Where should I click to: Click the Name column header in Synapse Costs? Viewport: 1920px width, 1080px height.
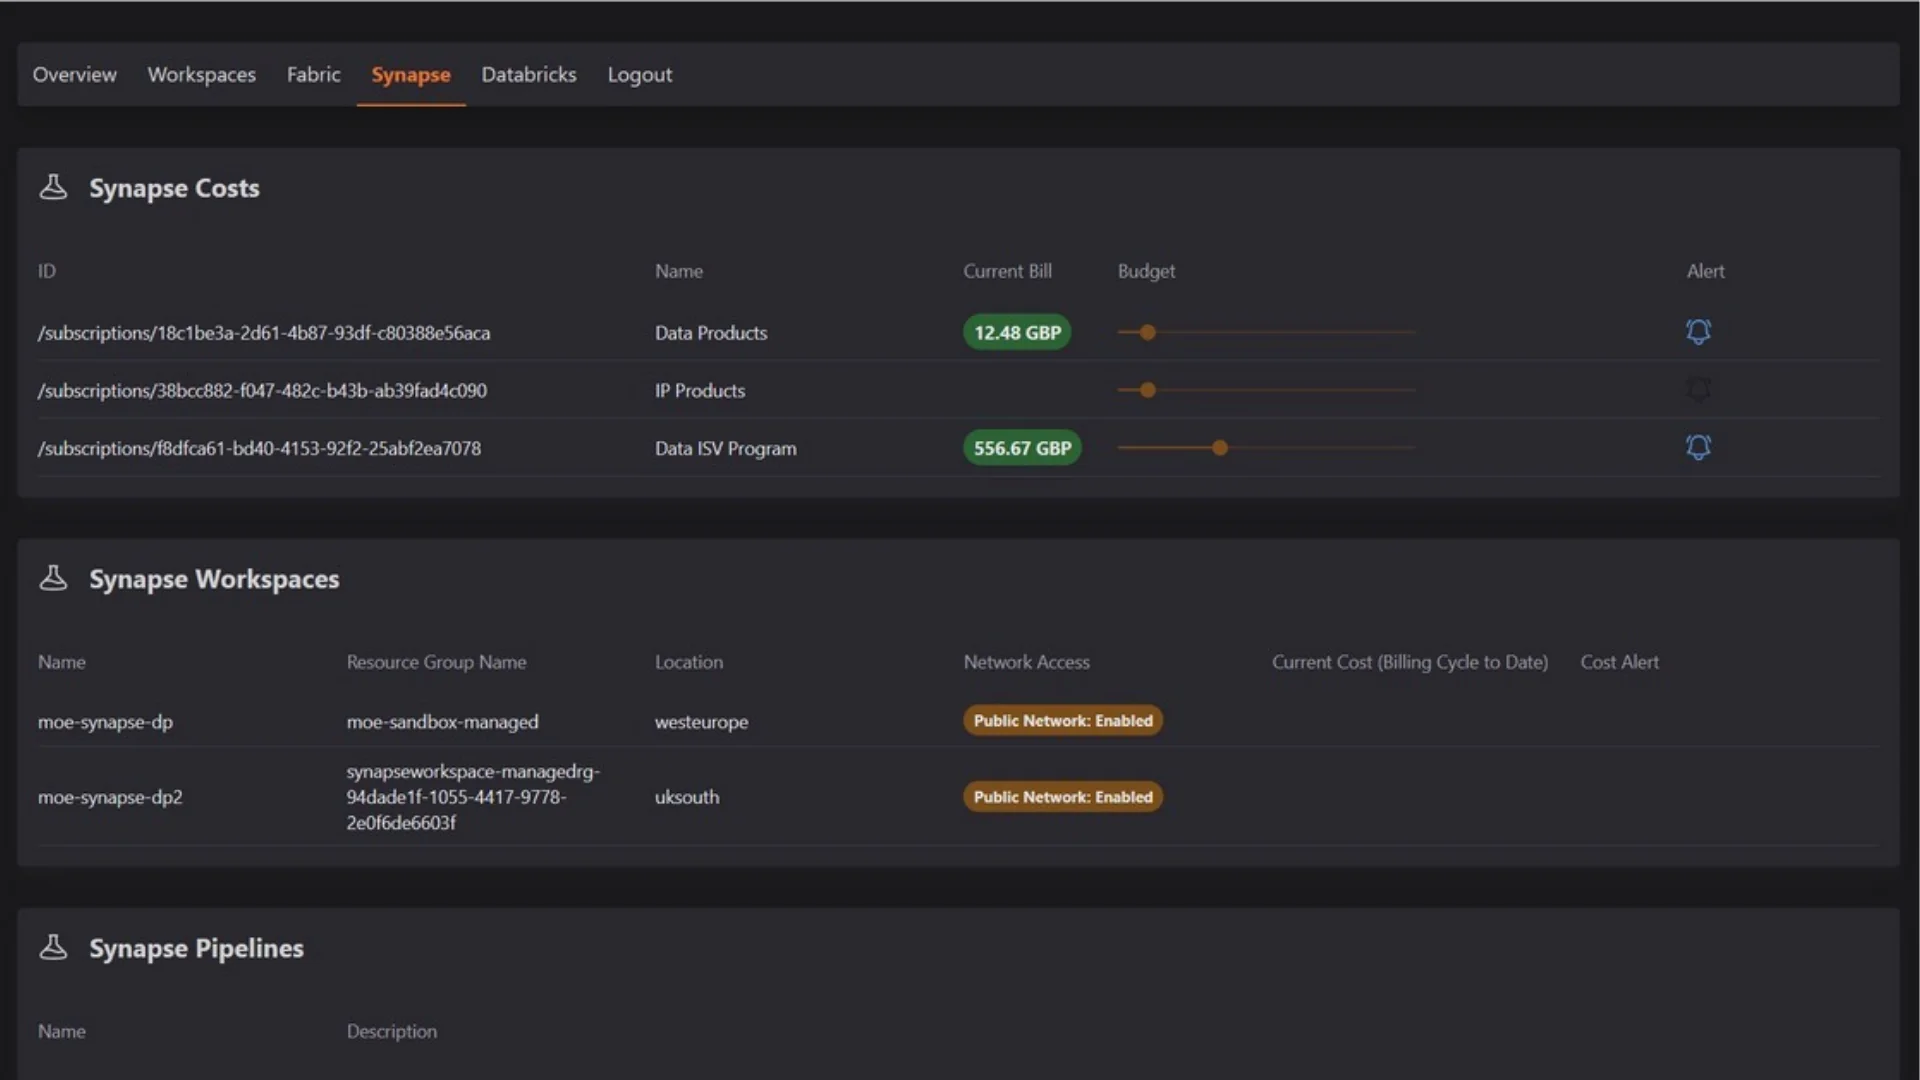click(678, 271)
